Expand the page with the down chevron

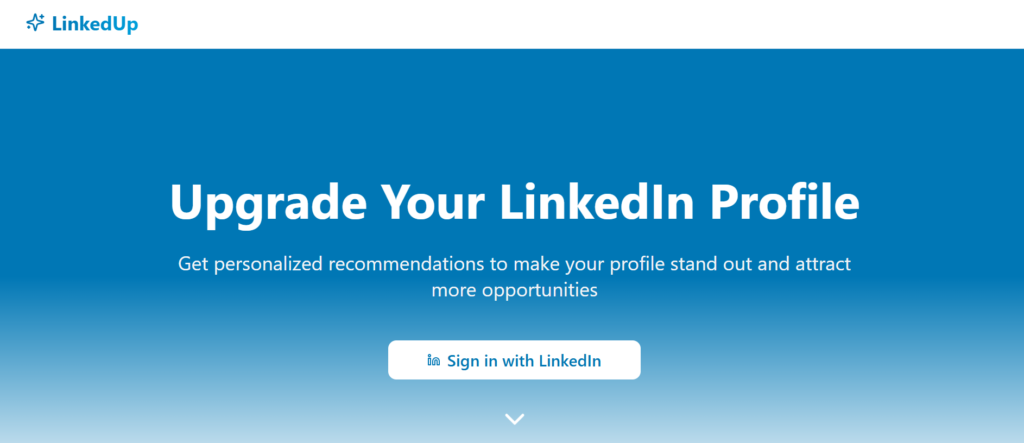click(514, 419)
